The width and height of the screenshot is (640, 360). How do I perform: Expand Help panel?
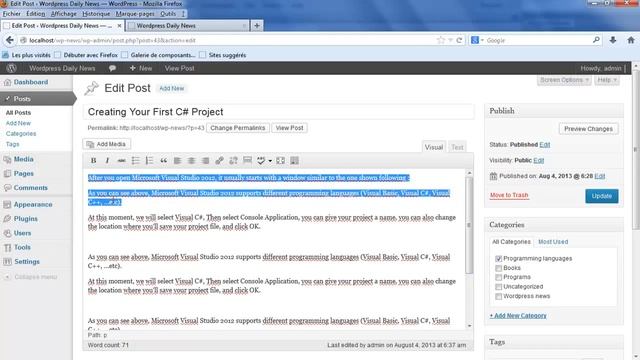click(607, 80)
